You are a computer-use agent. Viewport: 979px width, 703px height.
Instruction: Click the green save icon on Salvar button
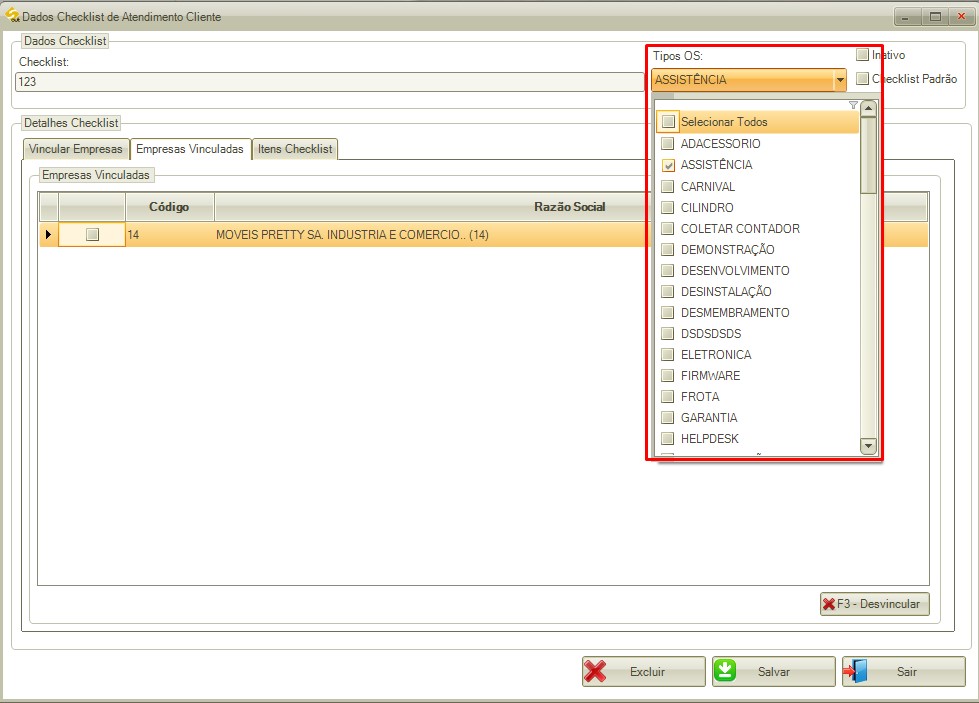(723, 671)
